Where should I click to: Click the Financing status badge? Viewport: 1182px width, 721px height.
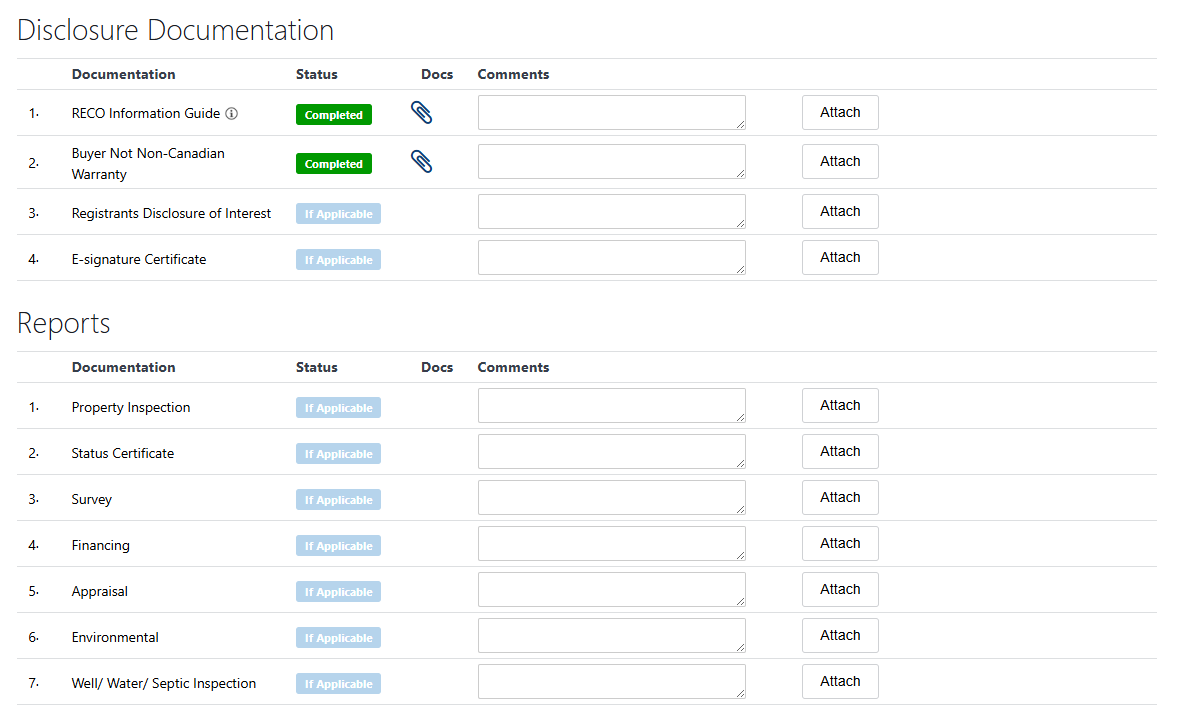(x=338, y=545)
